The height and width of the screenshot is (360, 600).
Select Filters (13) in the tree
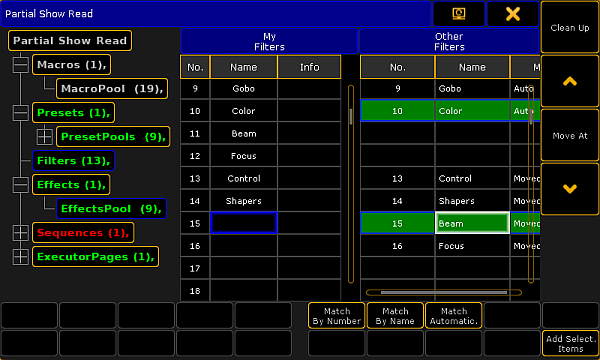click(73, 161)
